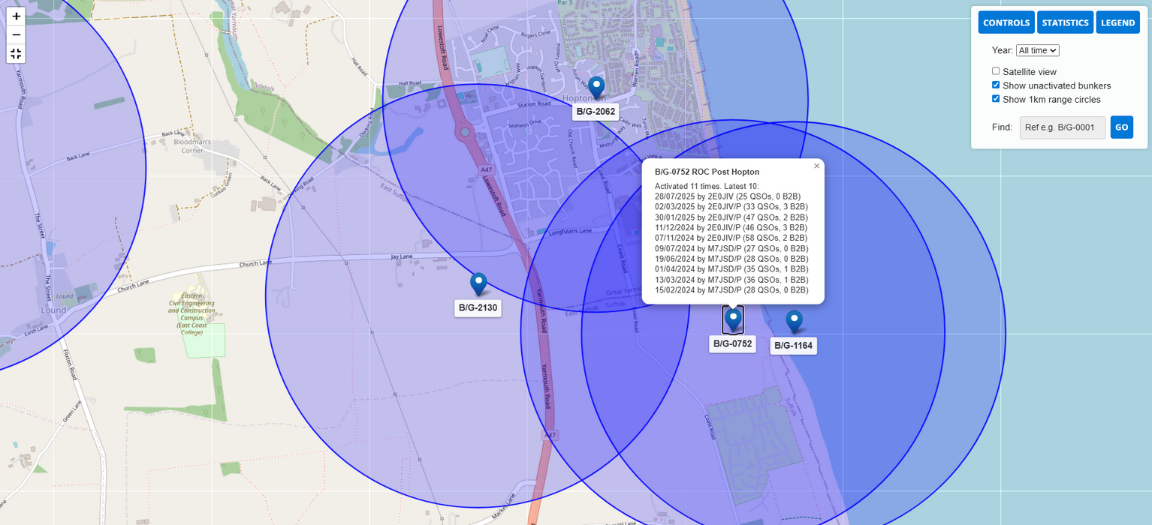This screenshot has height=525, width=1152.
Task: Open the Statistics tab
Action: click(x=1064, y=23)
